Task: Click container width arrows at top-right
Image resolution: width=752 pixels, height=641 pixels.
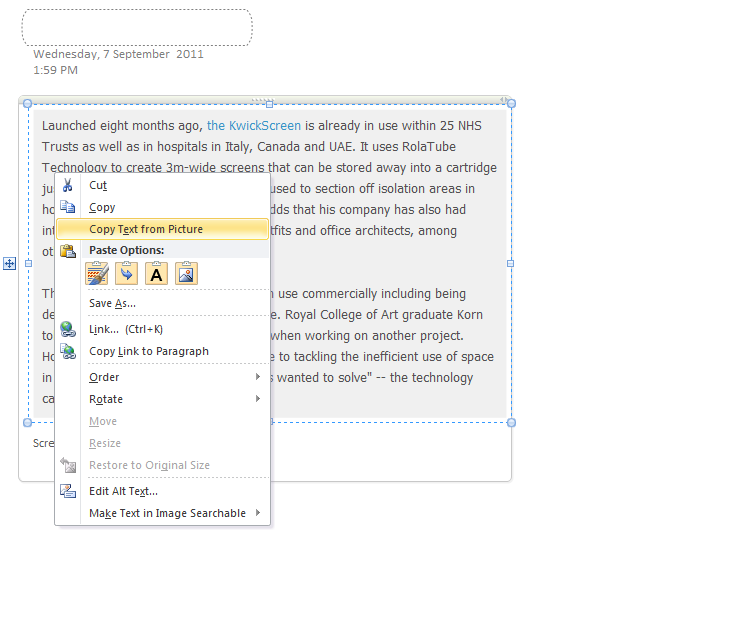Action: (x=504, y=100)
